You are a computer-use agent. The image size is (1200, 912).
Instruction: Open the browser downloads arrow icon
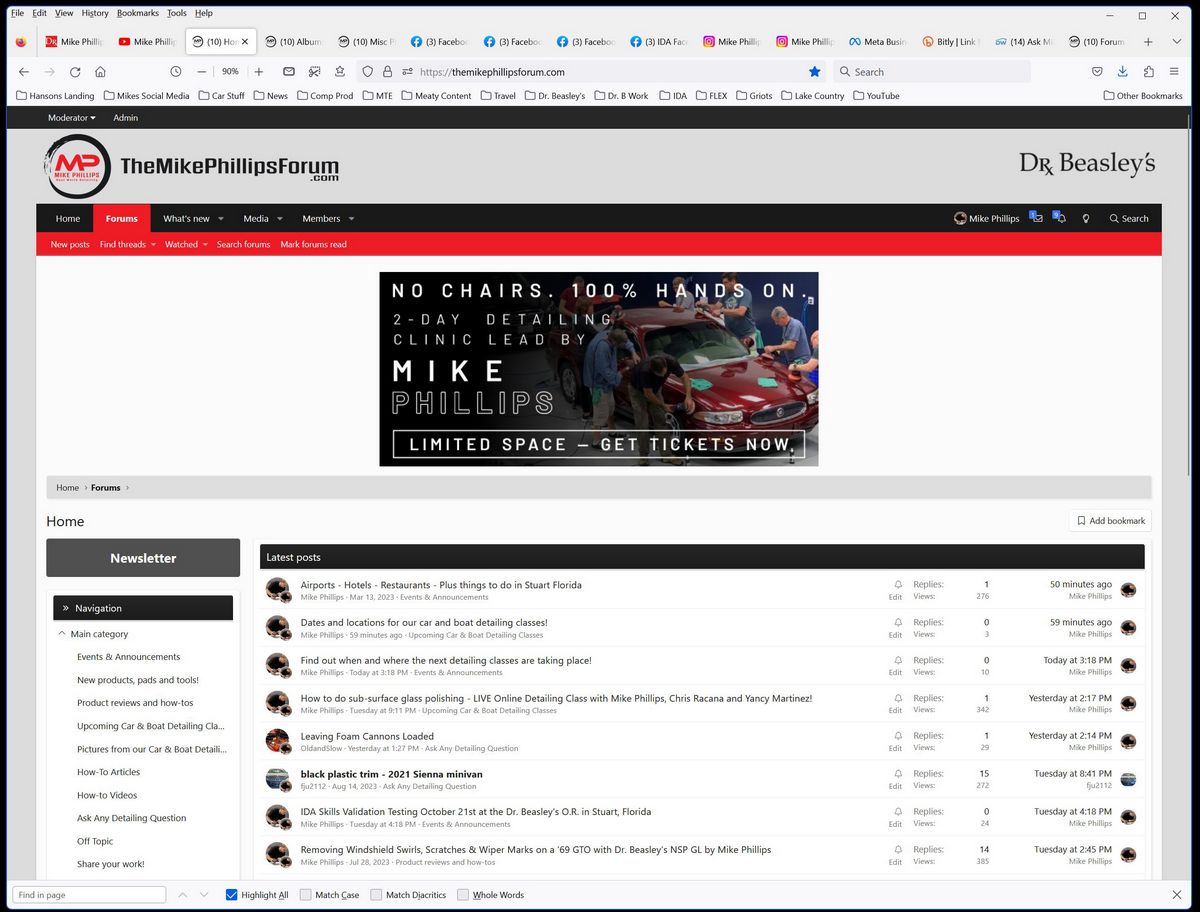coord(1122,72)
